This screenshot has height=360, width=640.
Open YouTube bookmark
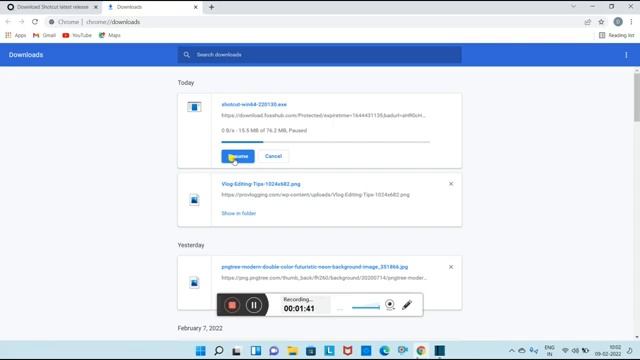[77, 36]
